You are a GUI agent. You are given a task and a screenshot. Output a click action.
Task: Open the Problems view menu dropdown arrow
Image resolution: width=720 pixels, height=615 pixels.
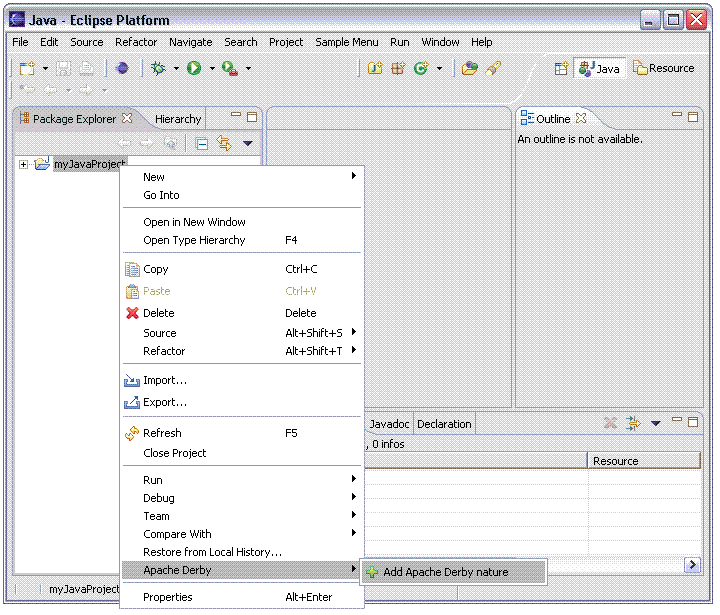click(656, 424)
